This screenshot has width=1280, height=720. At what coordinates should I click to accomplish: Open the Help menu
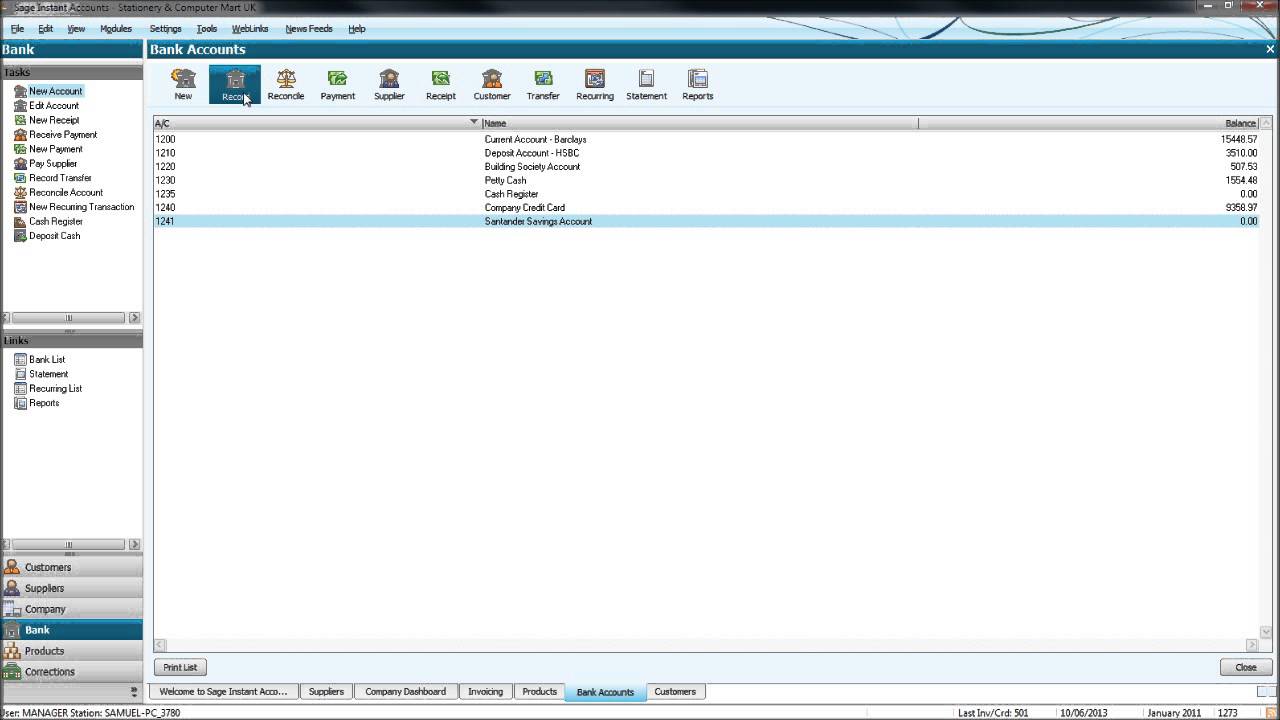(357, 29)
